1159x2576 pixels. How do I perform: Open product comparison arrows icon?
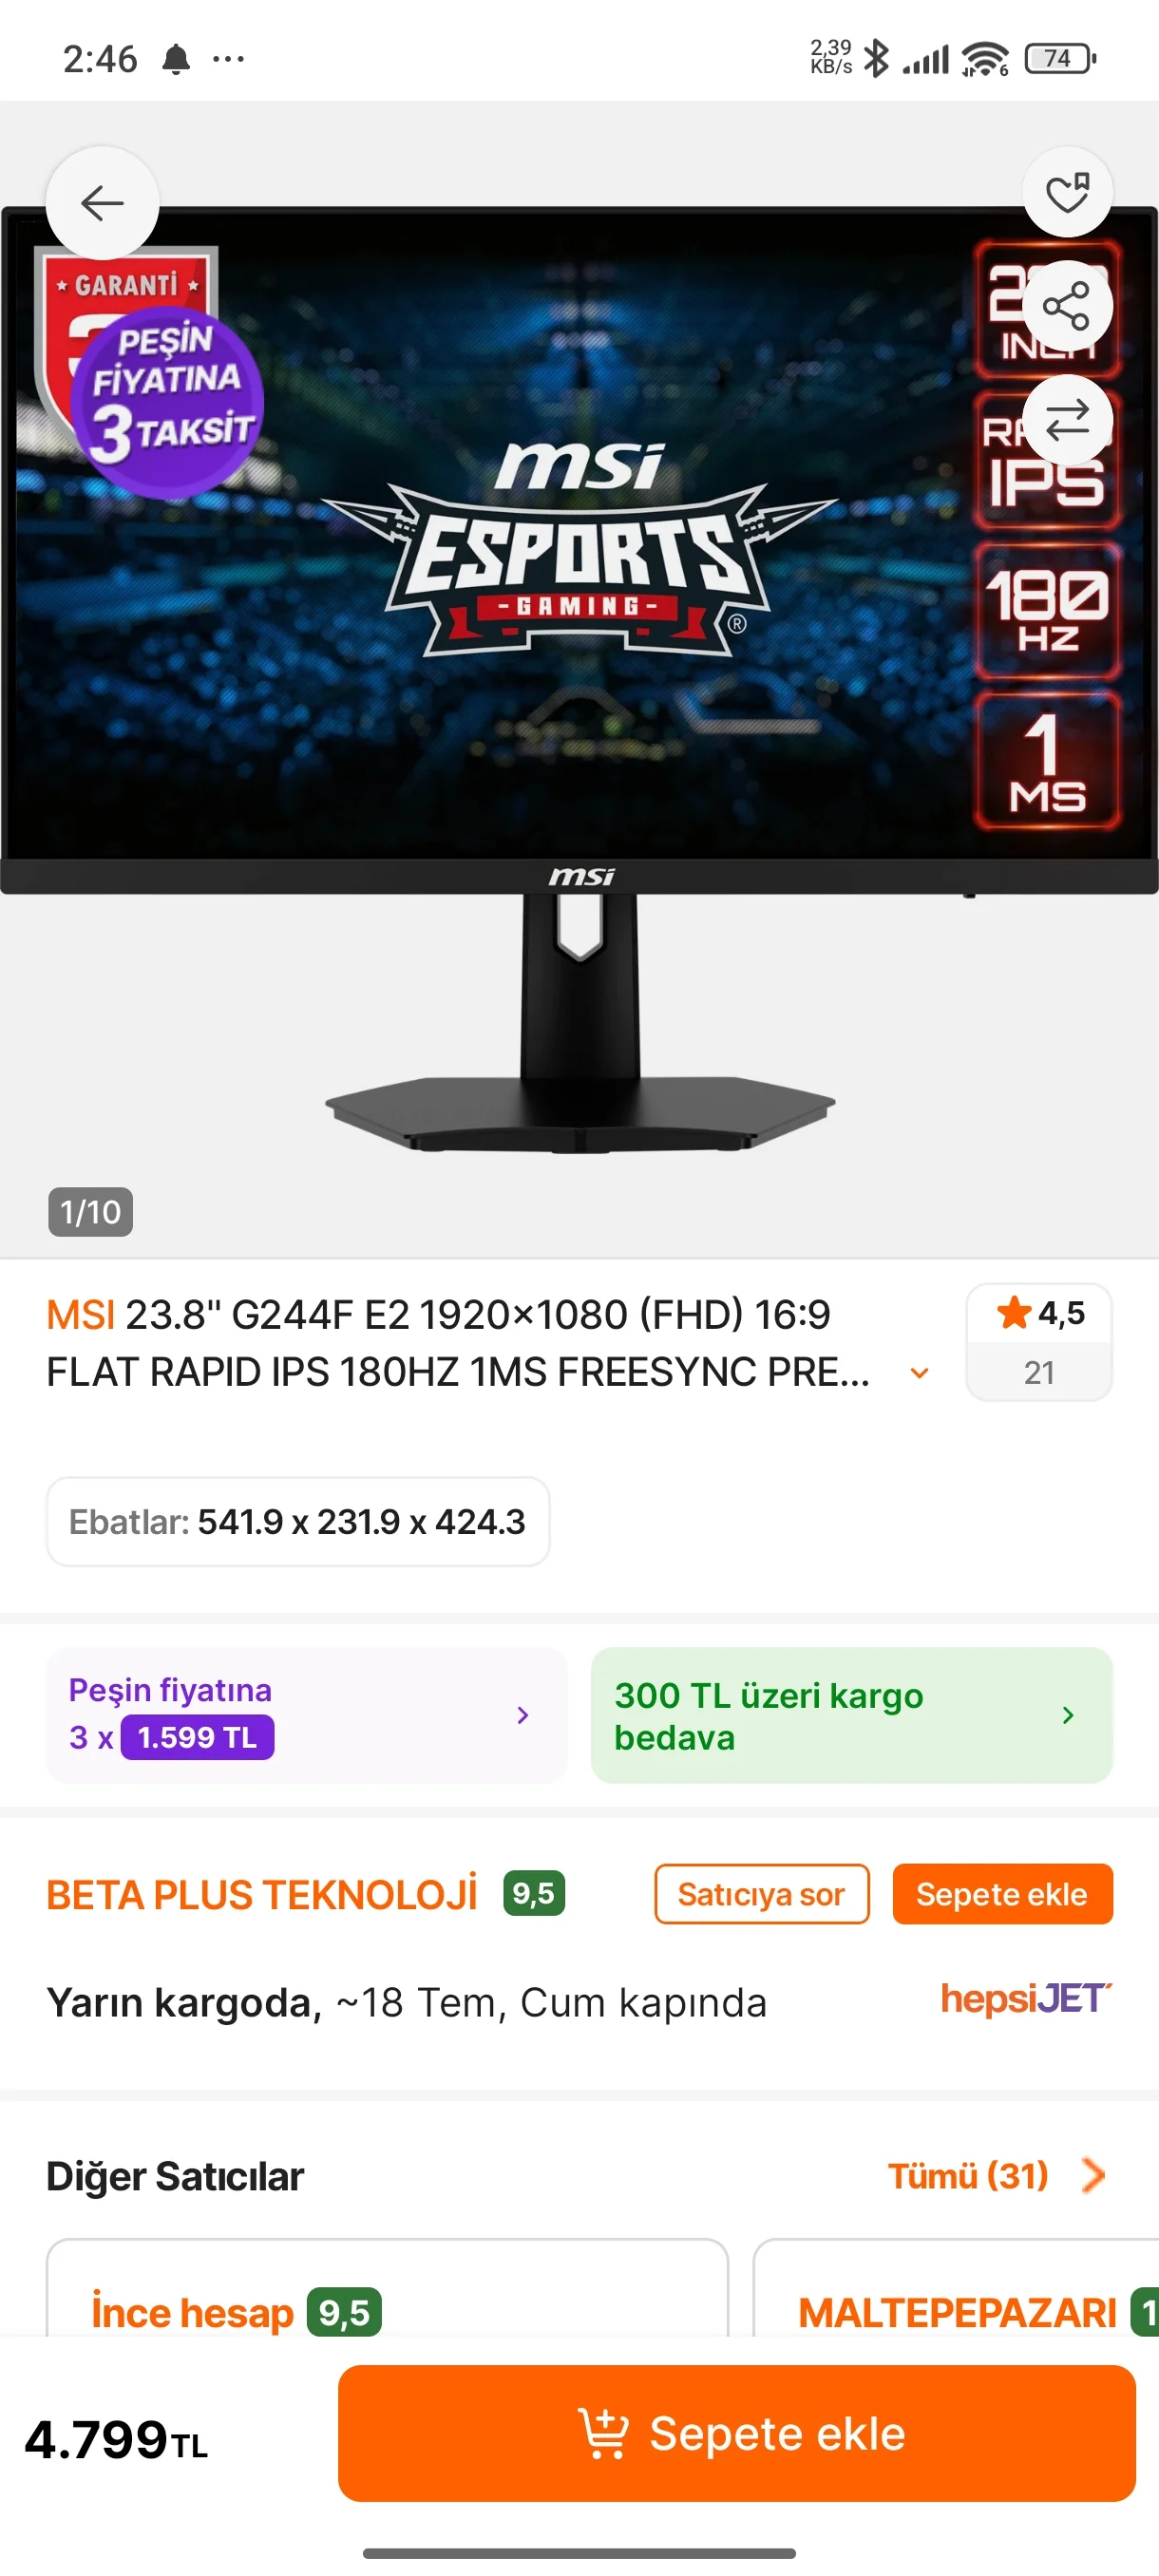click(x=1067, y=420)
